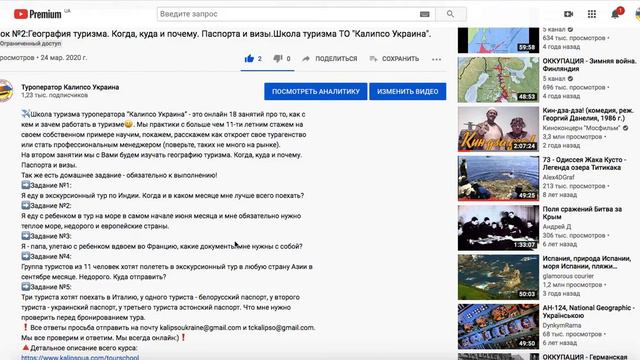Click the channel avatar of Калипсо Украина
This screenshot has width=640, height=360.
click(x=6, y=91)
